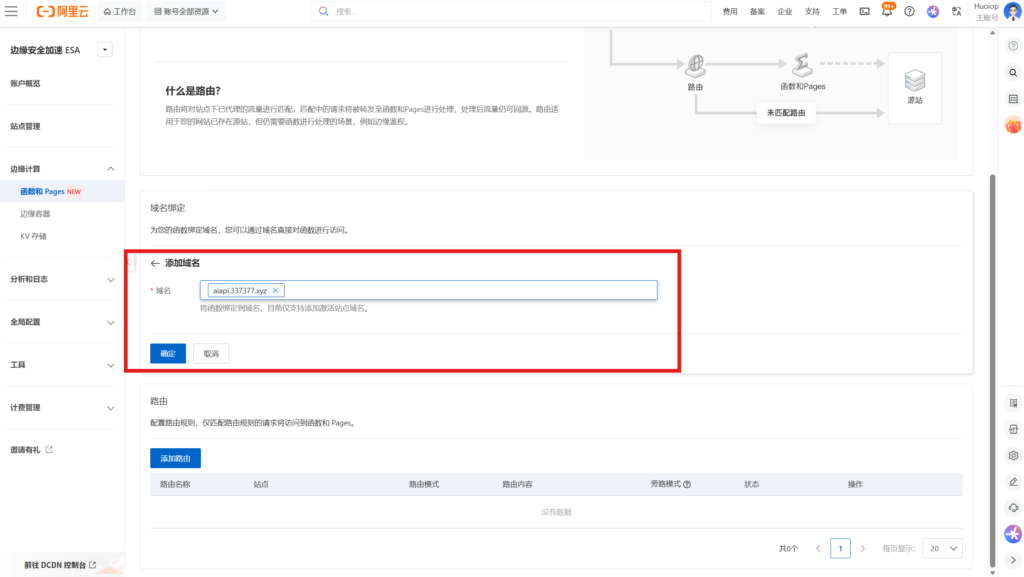This screenshot has width=1024, height=577.
Task: Click the help question mark in top bar
Action: (909, 12)
